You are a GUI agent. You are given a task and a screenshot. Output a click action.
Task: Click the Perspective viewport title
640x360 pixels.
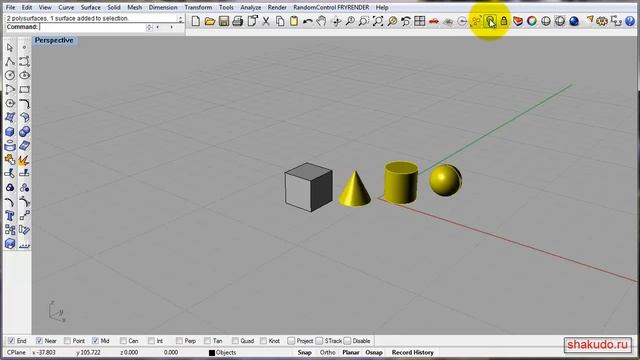(x=54, y=40)
